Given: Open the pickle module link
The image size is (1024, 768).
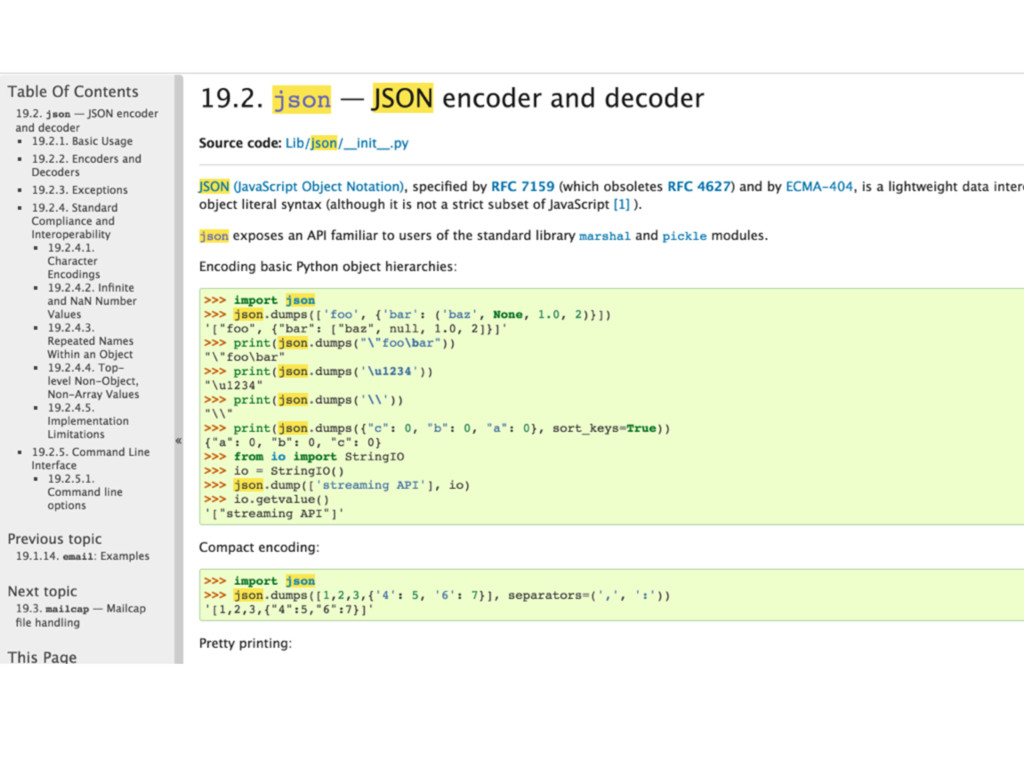Looking at the screenshot, I should tap(684, 236).
